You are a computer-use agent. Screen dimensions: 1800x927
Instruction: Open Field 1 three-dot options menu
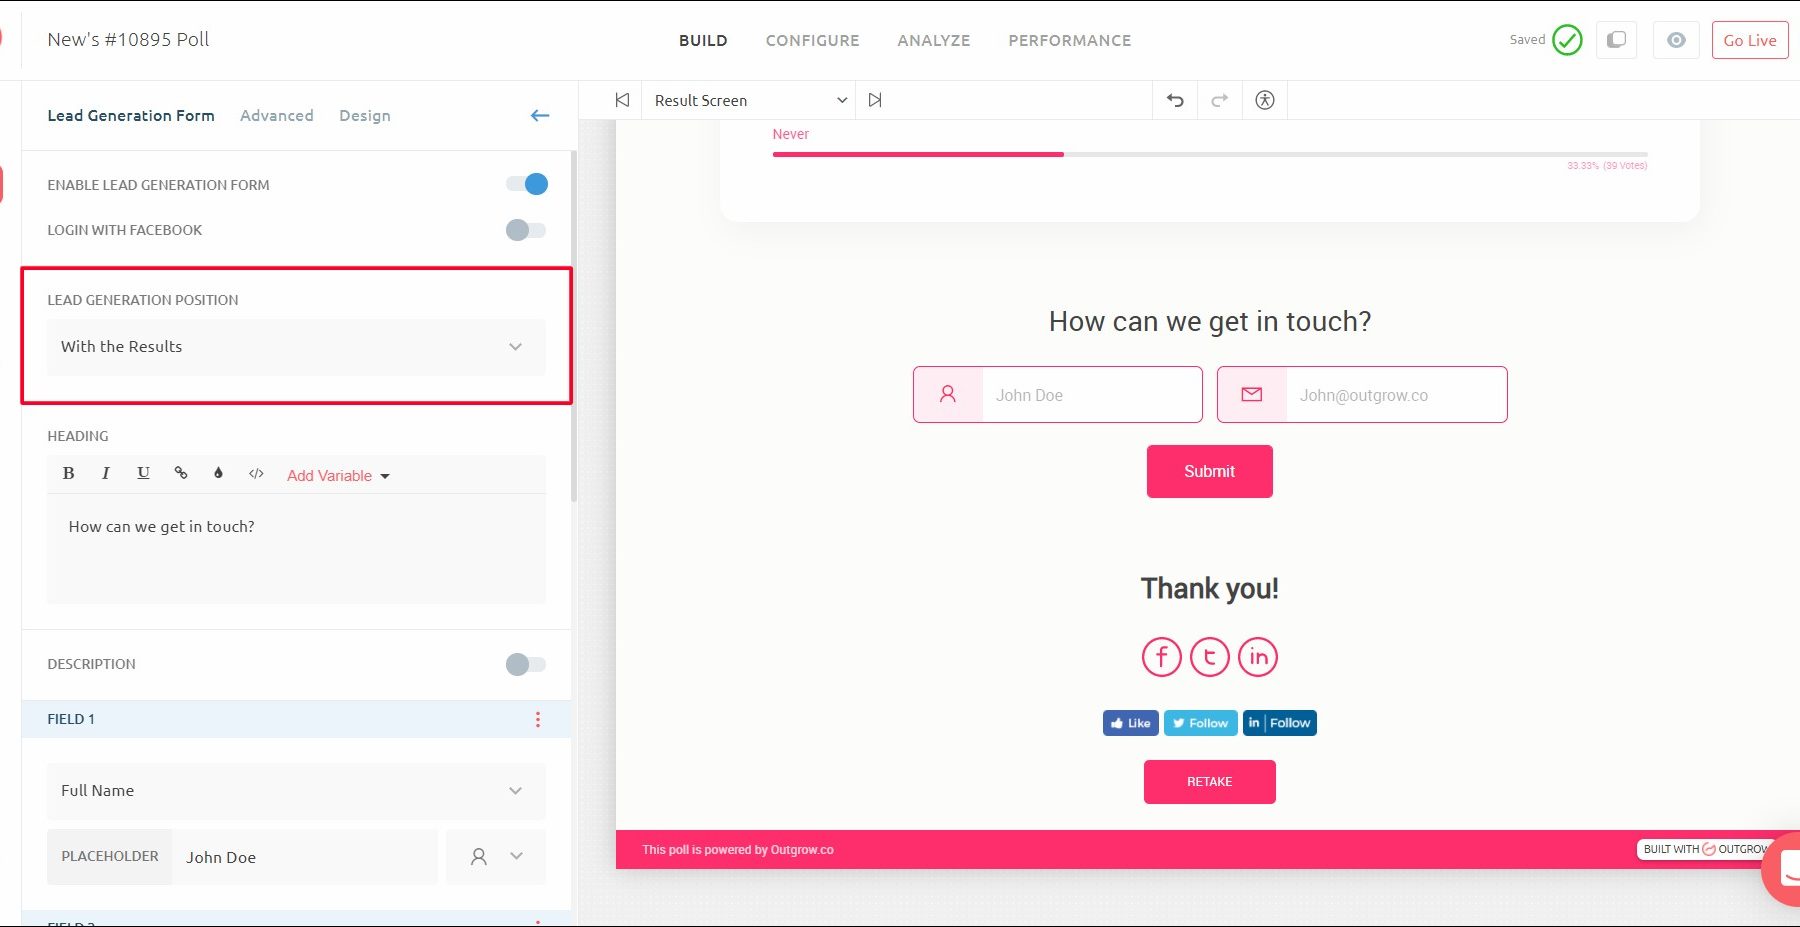click(x=538, y=719)
